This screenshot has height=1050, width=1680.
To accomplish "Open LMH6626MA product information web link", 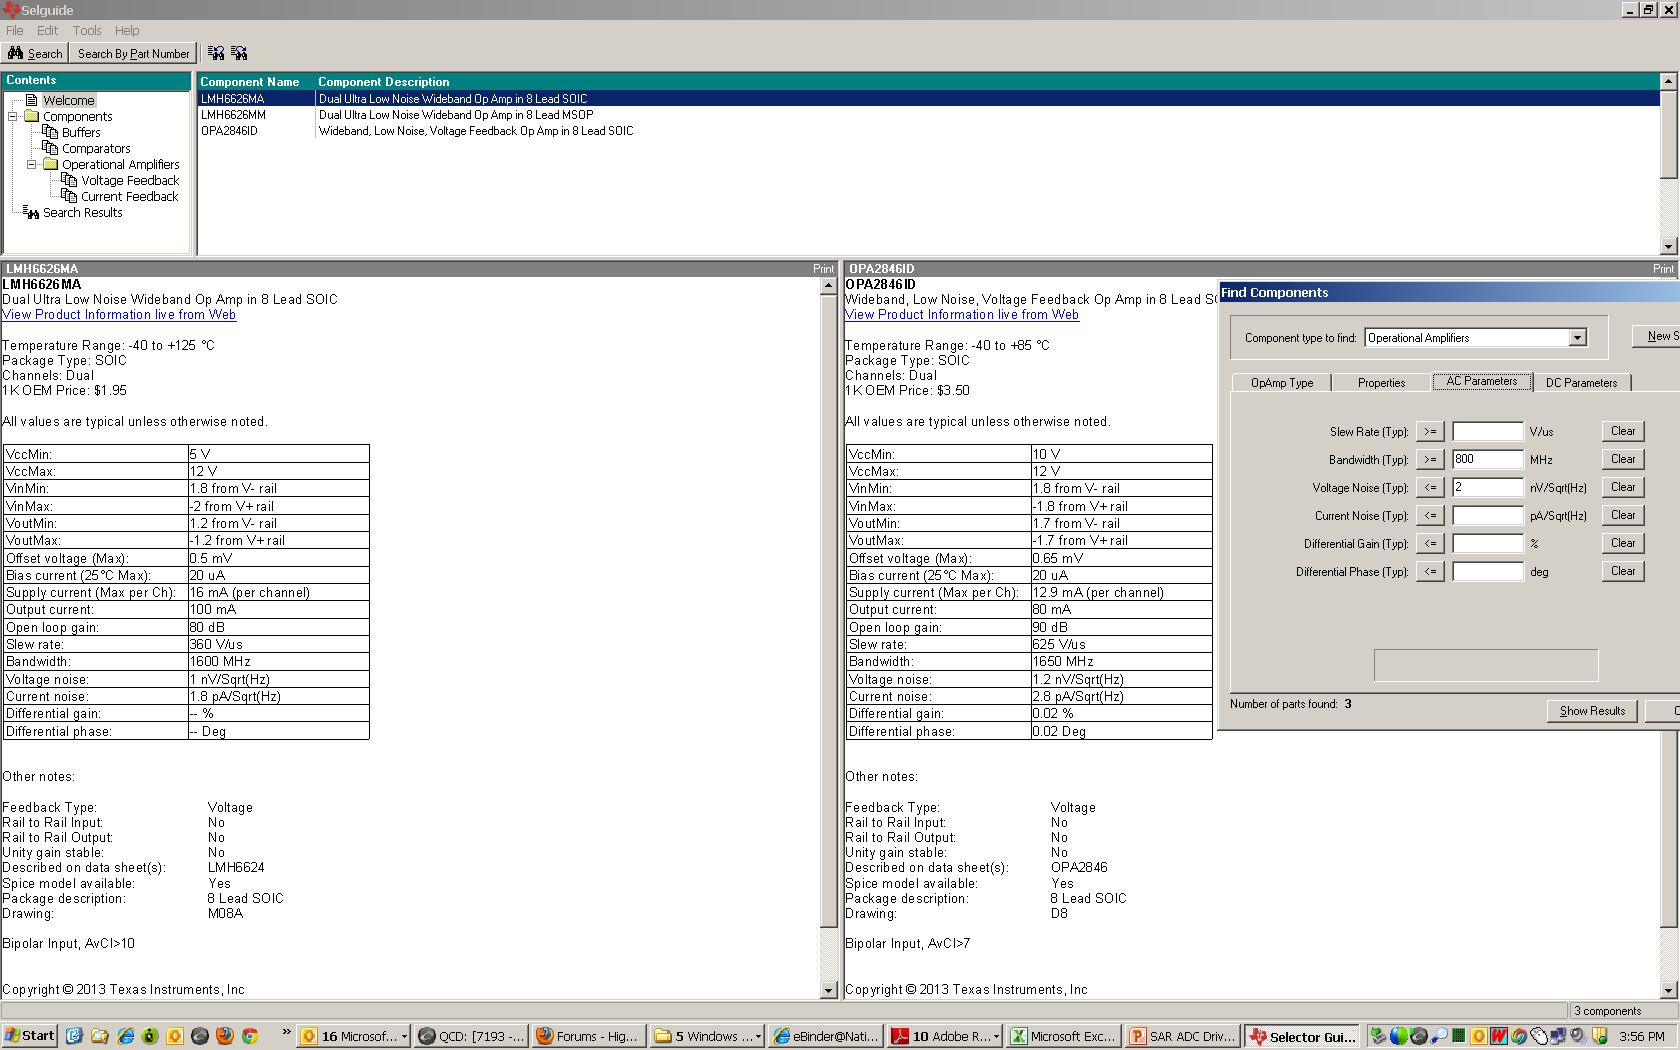I will point(119,314).
